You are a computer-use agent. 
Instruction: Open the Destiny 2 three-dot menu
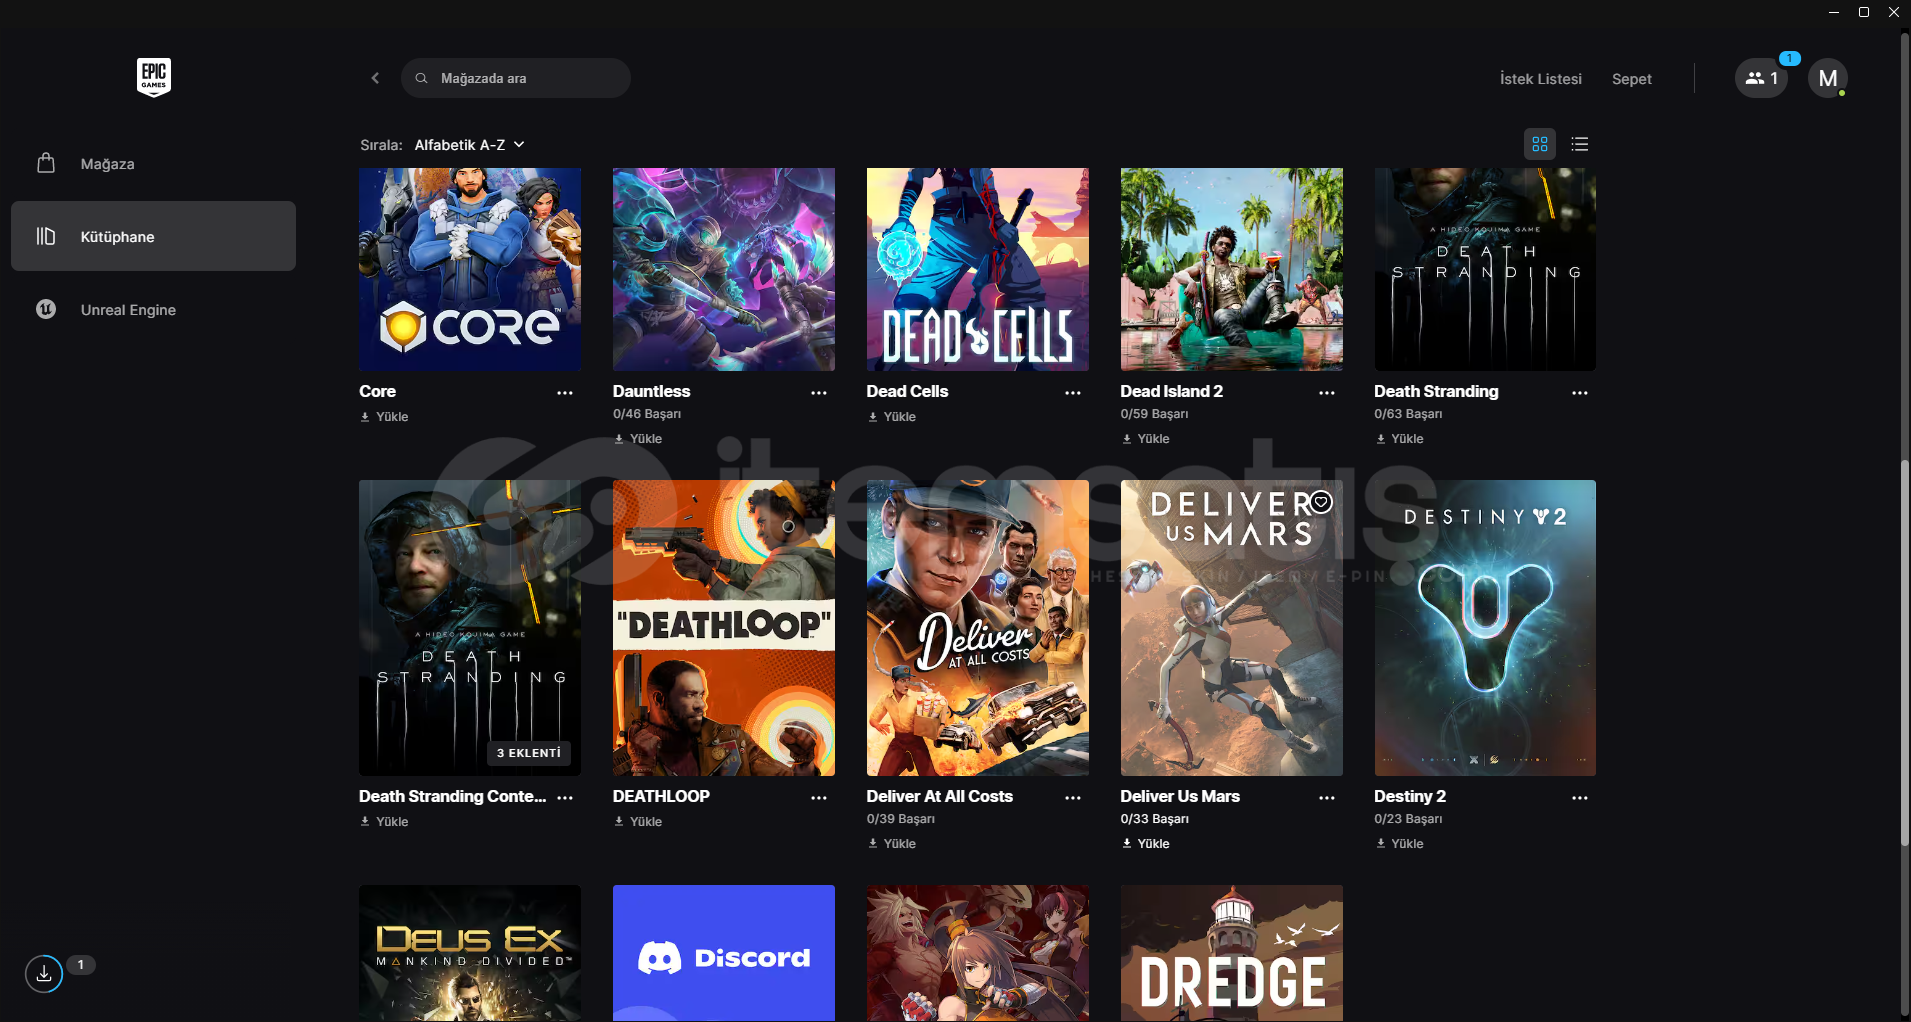1580,798
